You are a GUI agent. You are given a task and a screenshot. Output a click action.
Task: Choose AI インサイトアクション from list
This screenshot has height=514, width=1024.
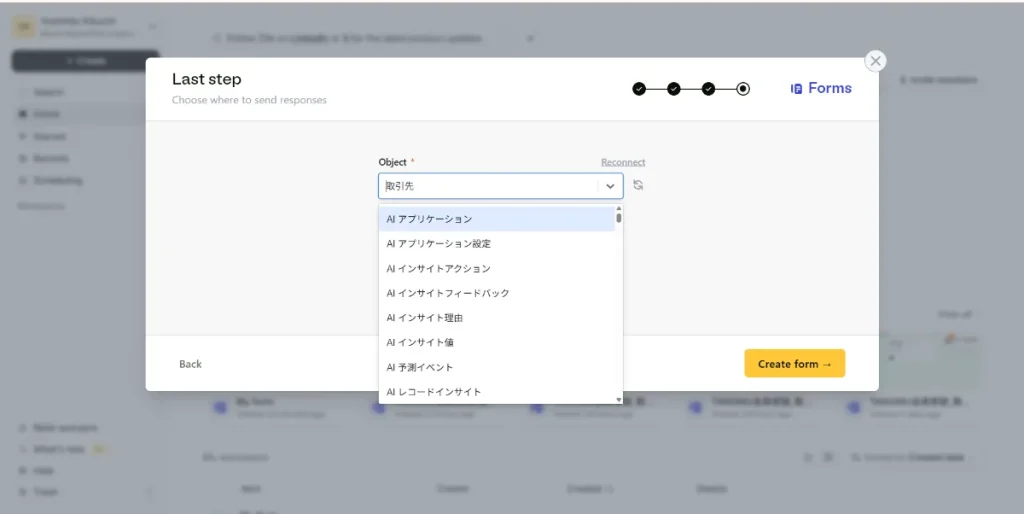[x=496, y=268]
